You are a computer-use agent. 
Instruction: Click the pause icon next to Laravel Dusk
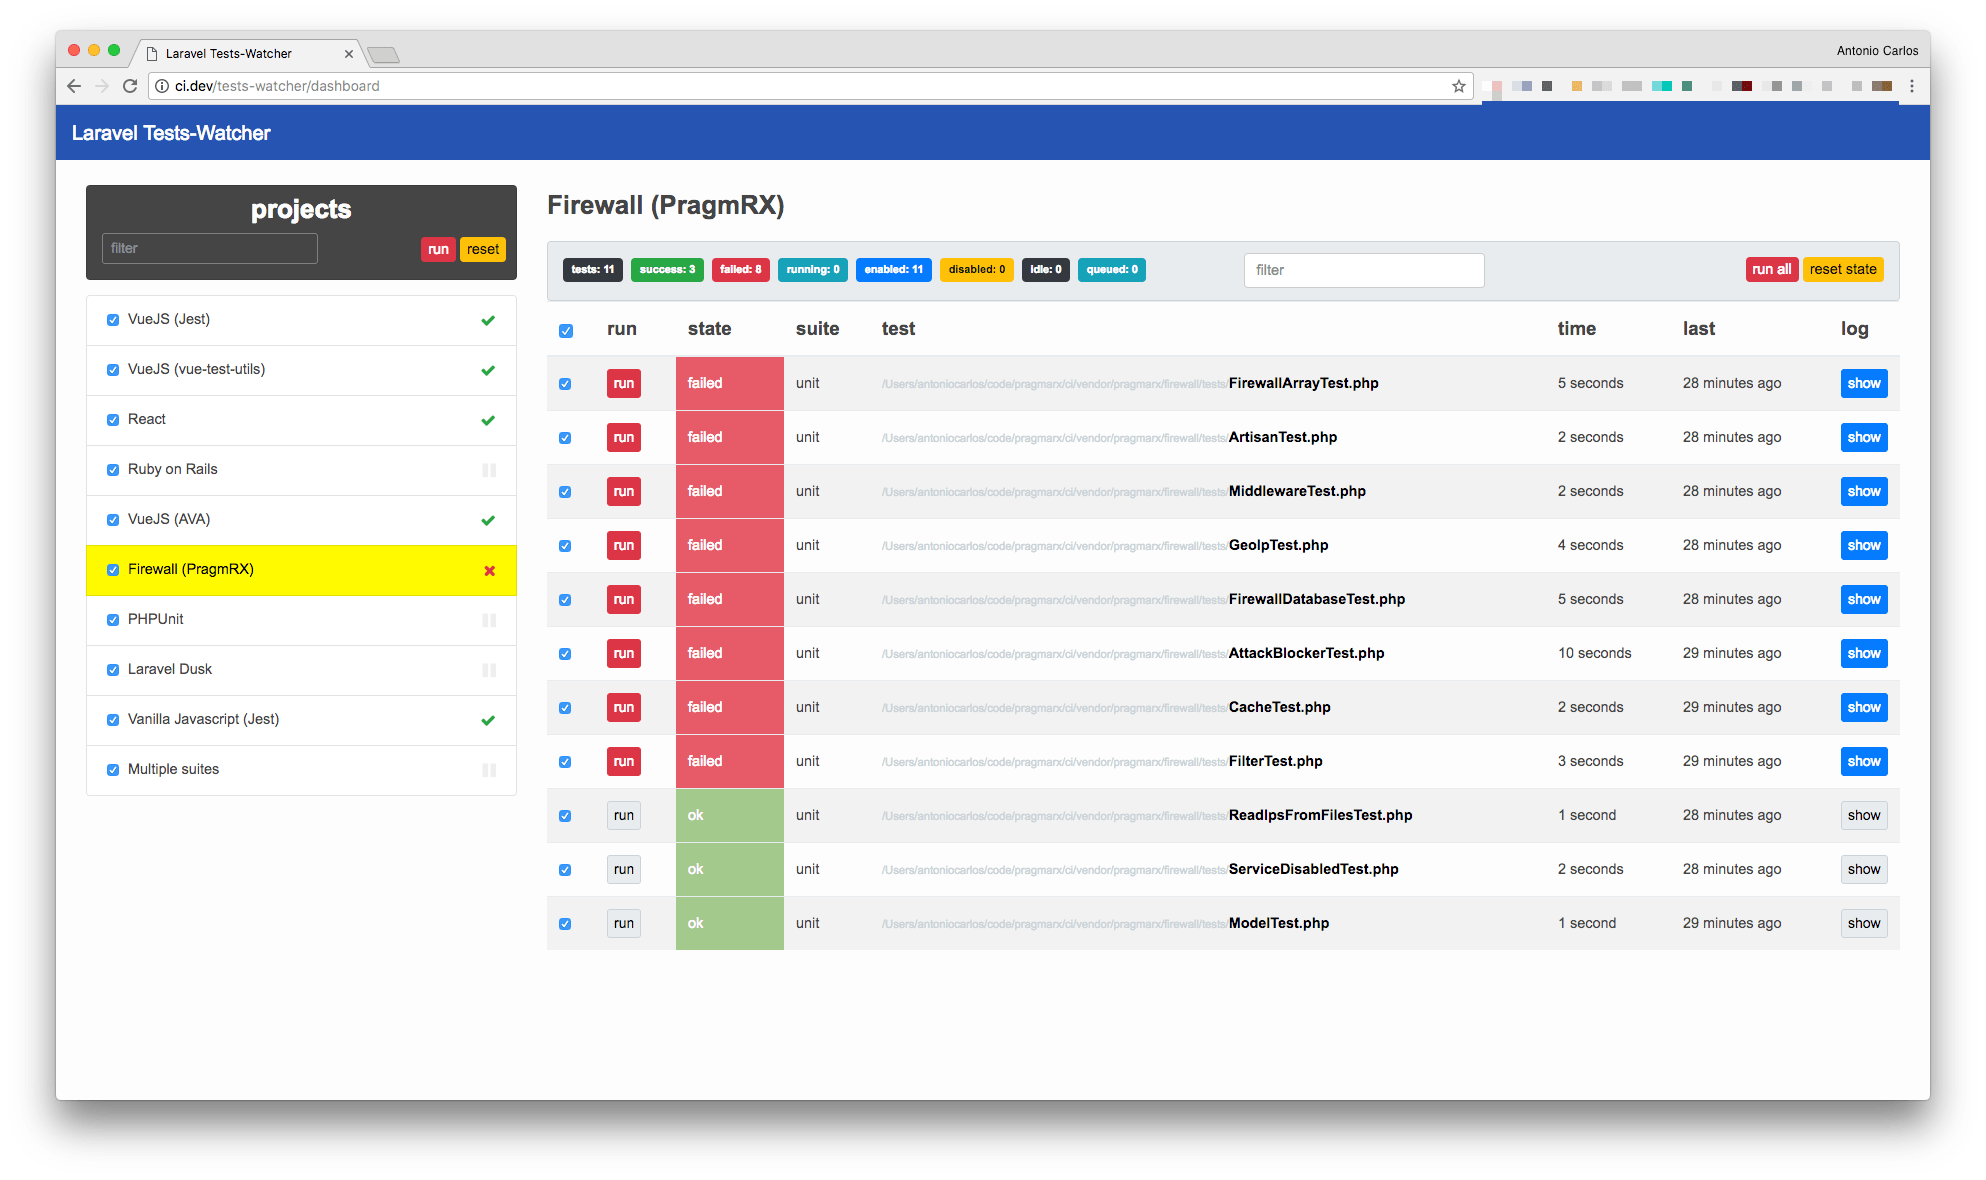click(x=488, y=670)
